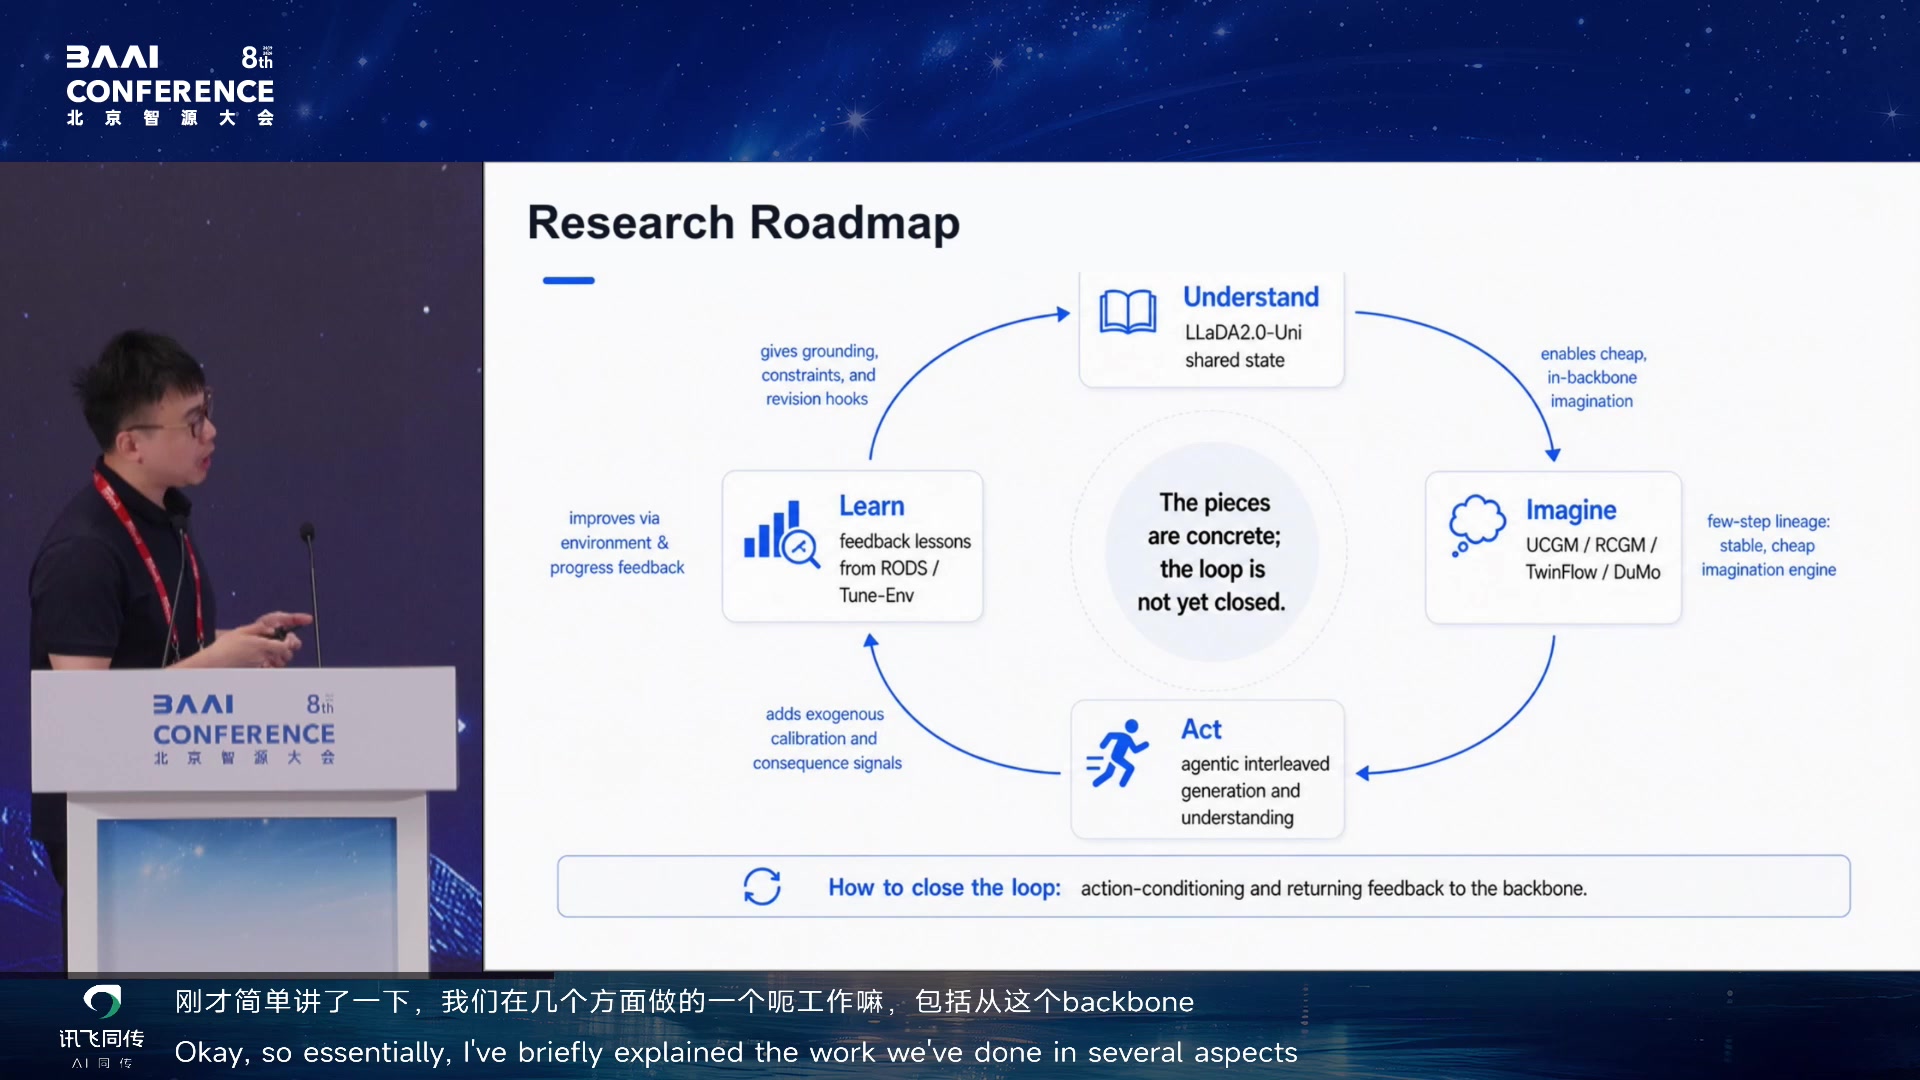
Task: Click the Act card title
Action: (1201, 729)
